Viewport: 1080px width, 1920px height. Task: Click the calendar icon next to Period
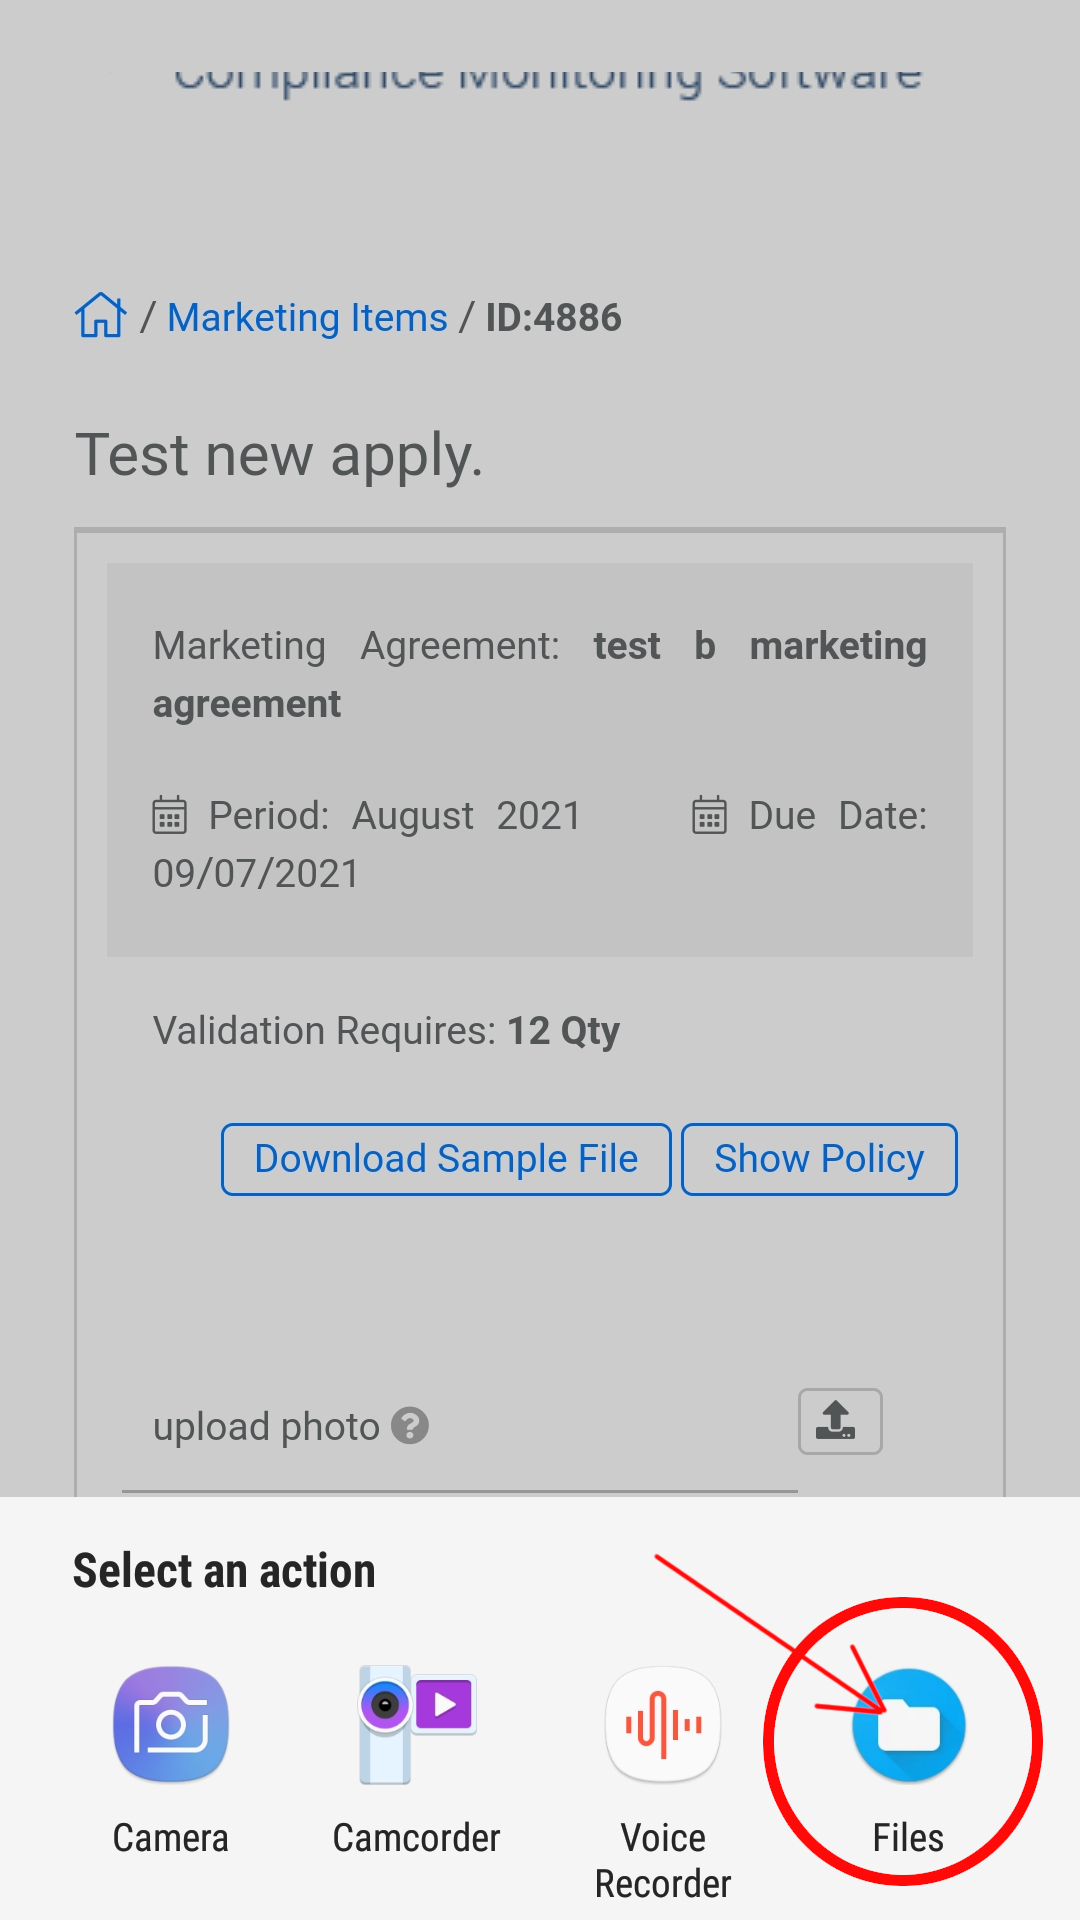[x=169, y=815]
